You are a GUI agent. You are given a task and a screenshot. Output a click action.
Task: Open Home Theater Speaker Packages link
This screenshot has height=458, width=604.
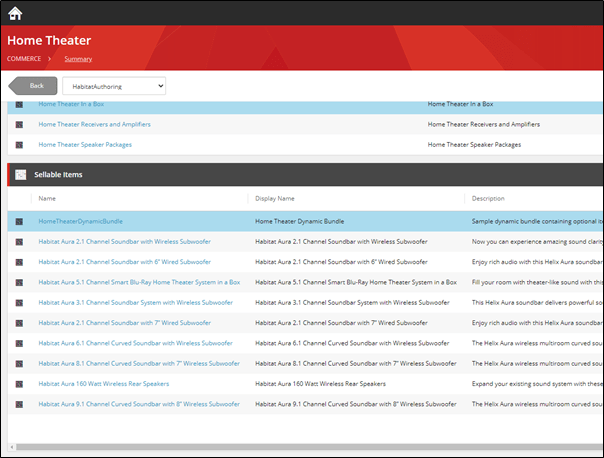point(85,145)
